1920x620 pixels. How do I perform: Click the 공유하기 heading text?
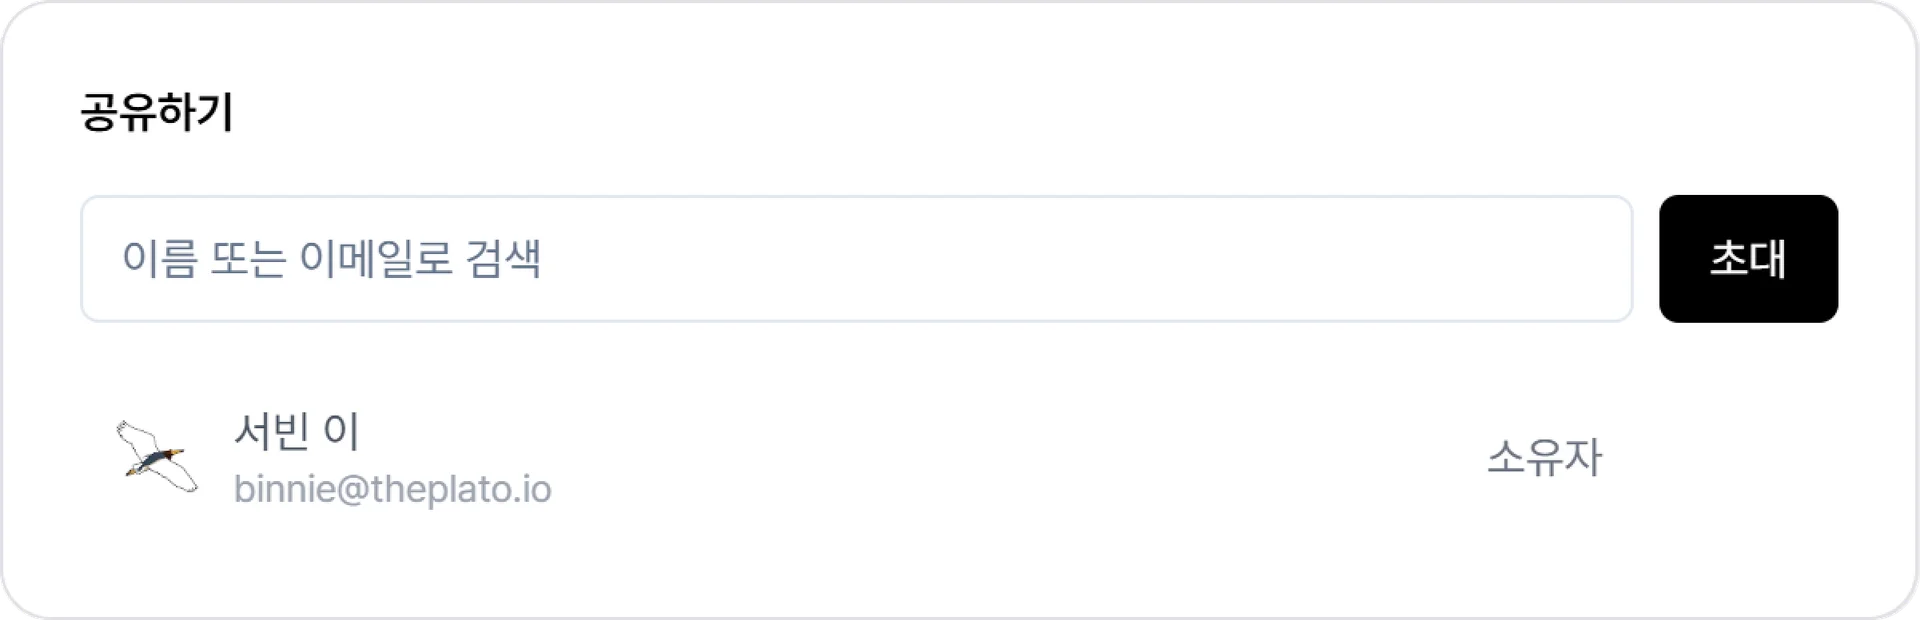coord(156,112)
